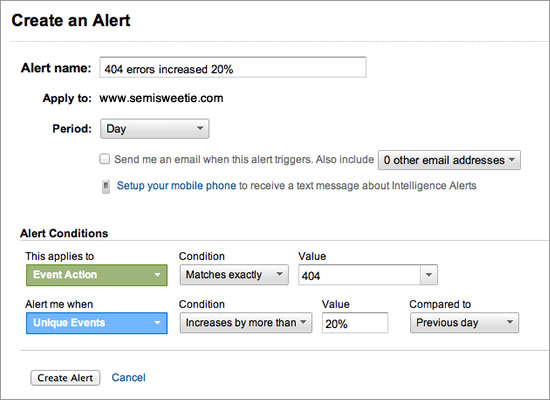This screenshot has width=550, height=400.
Task: Click into the 404 value input field
Action: click(x=360, y=275)
